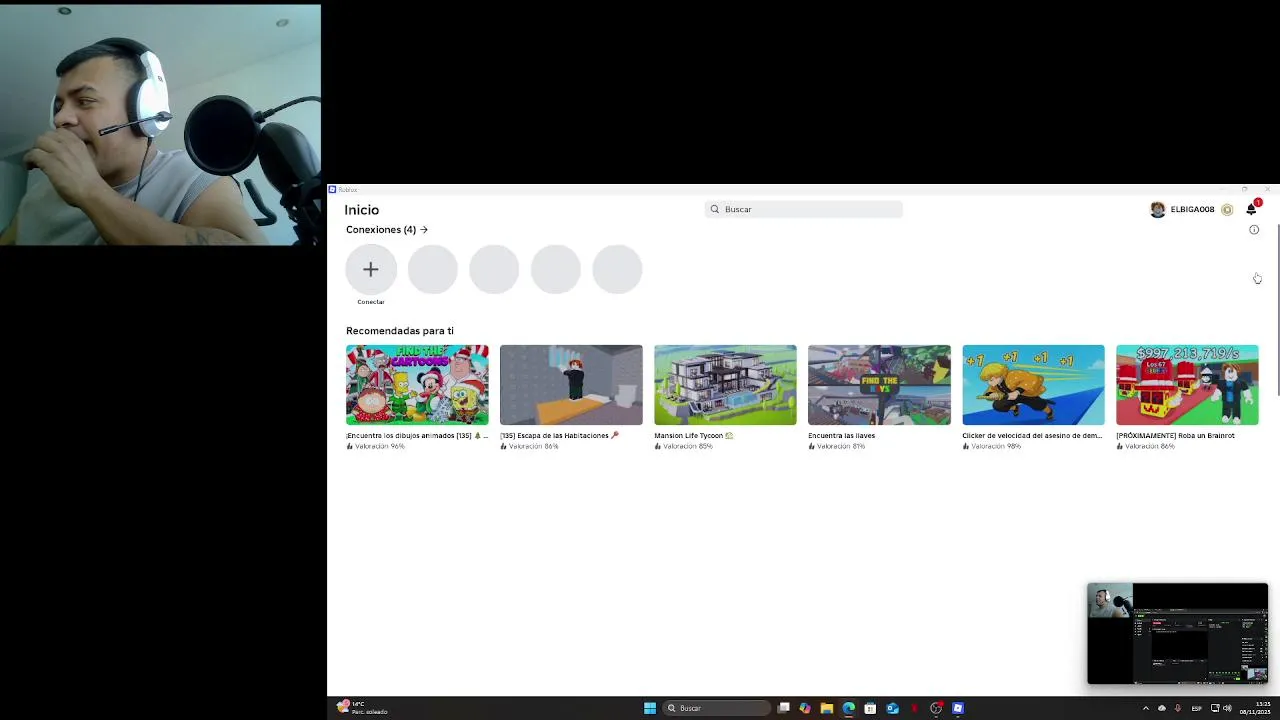Switch to Microsoft Edge on the taskbar
The image size is (1280, 720).
849,708
